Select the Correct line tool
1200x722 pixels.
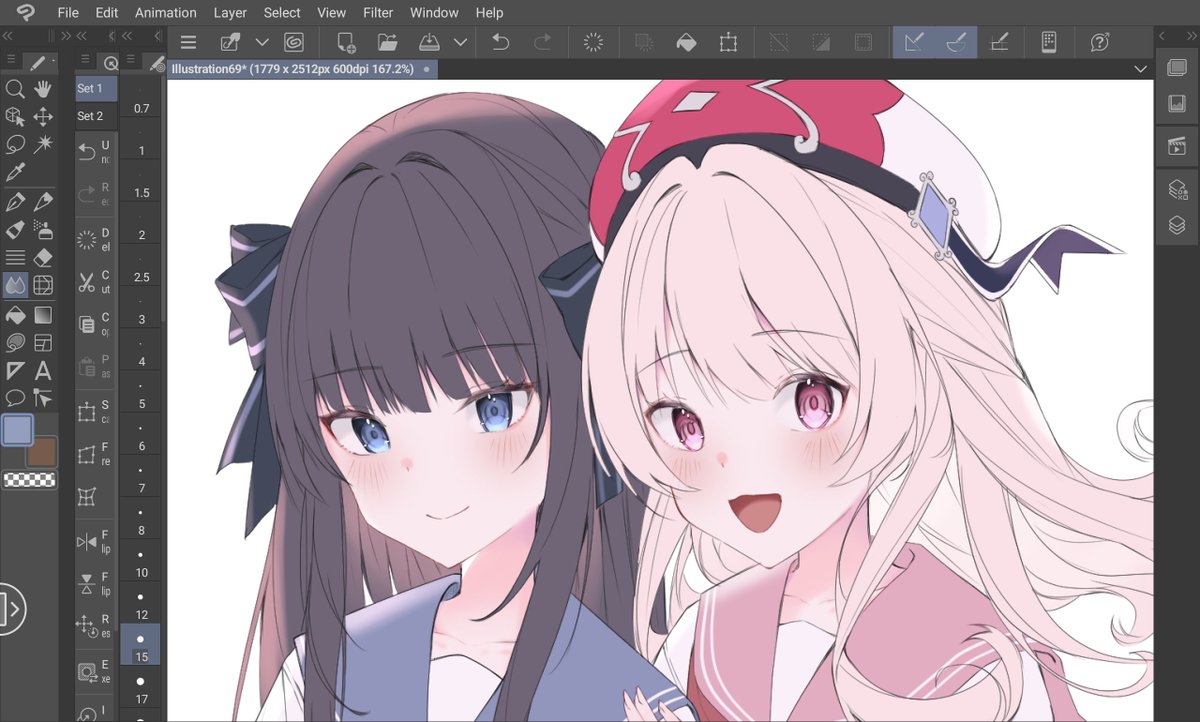click(x=43, y=398)
